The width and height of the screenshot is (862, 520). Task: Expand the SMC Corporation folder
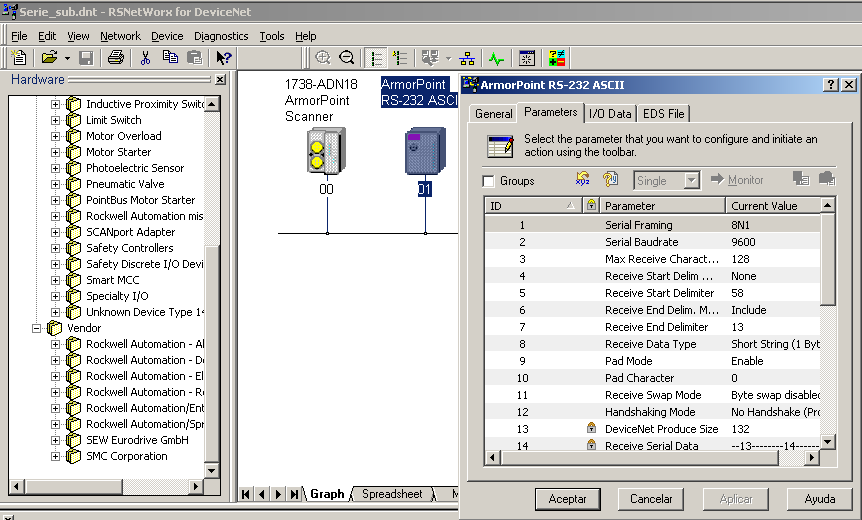(x=55, y=456)
